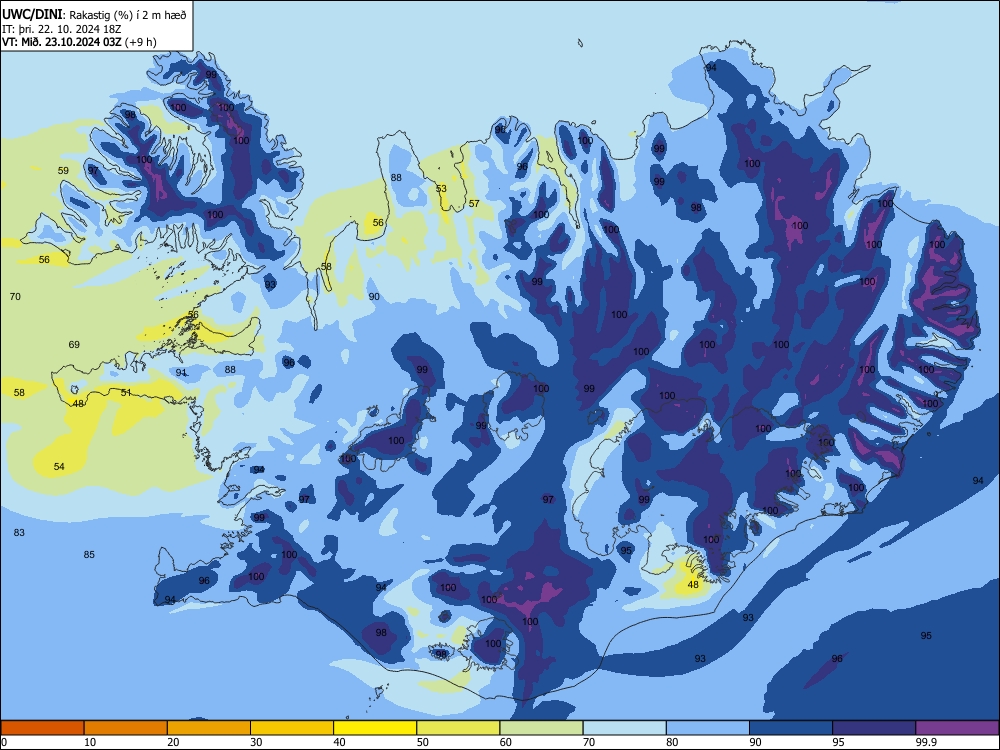The image size is (1000, 750).
Task: Pick the light orange 20–30 legend swatch
Action: 209,728
